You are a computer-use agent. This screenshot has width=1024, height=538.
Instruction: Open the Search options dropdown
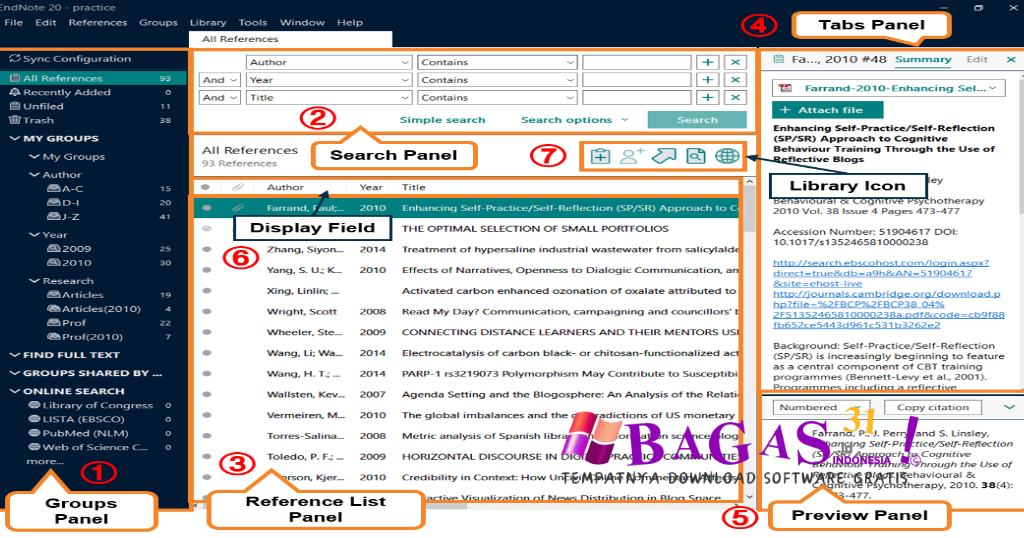(574, 120)
